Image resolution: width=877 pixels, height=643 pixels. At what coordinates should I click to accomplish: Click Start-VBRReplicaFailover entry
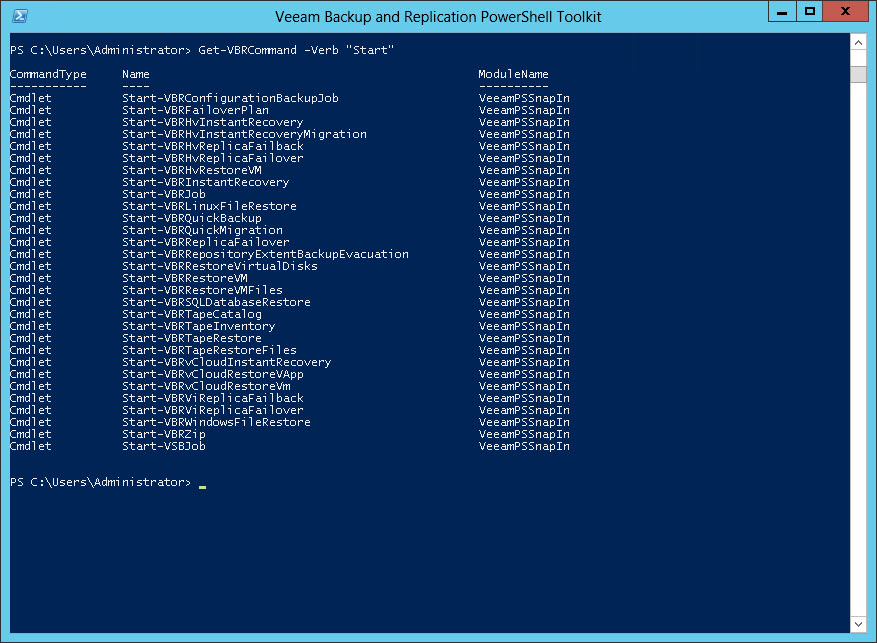tap(206, 242)
